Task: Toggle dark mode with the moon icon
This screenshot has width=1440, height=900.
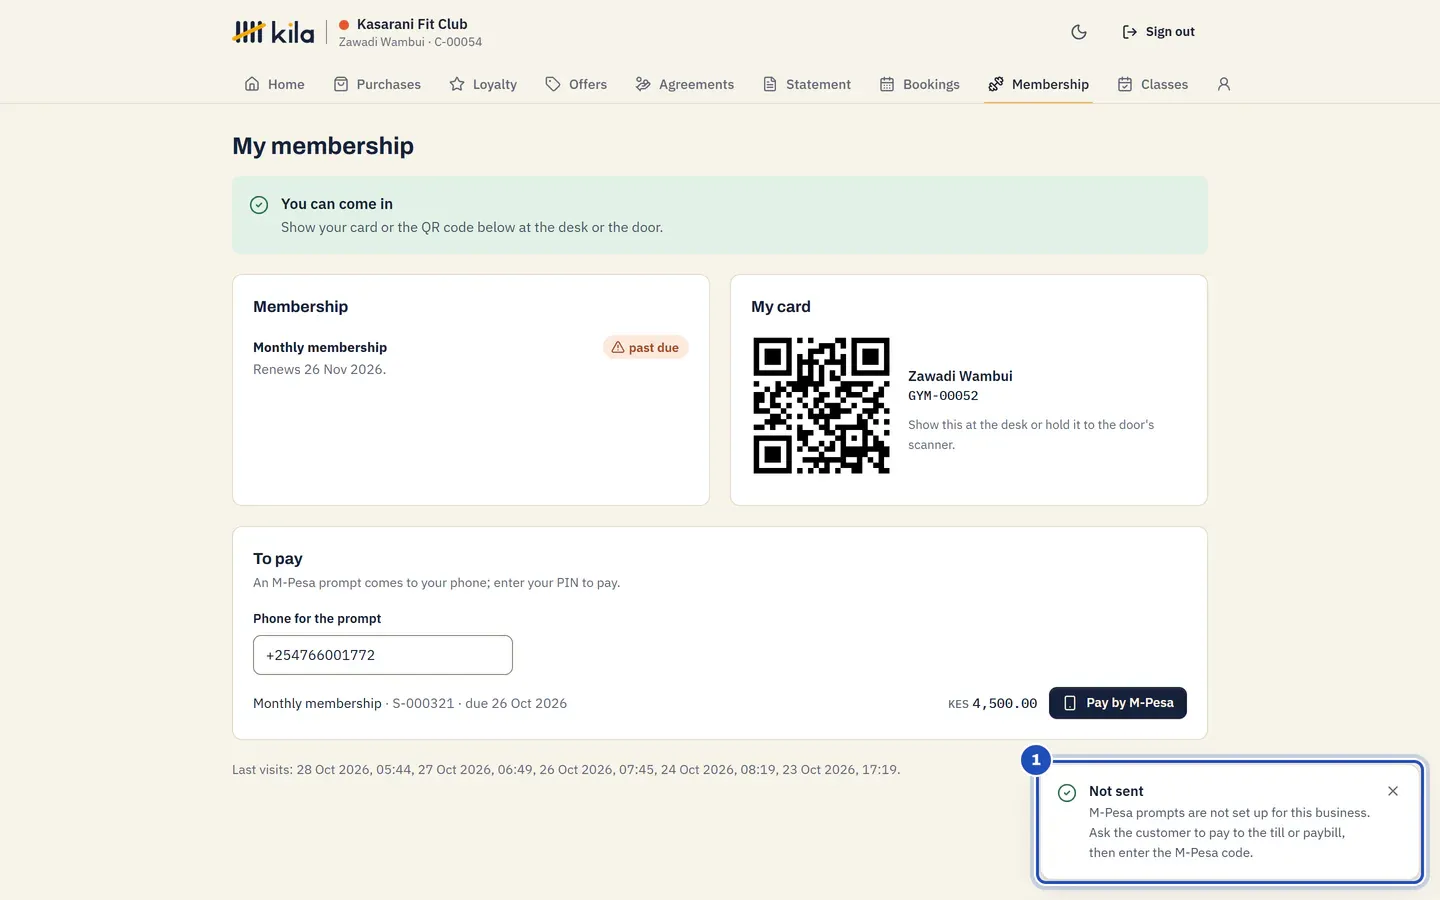Action: click(x=1079, y=32)
